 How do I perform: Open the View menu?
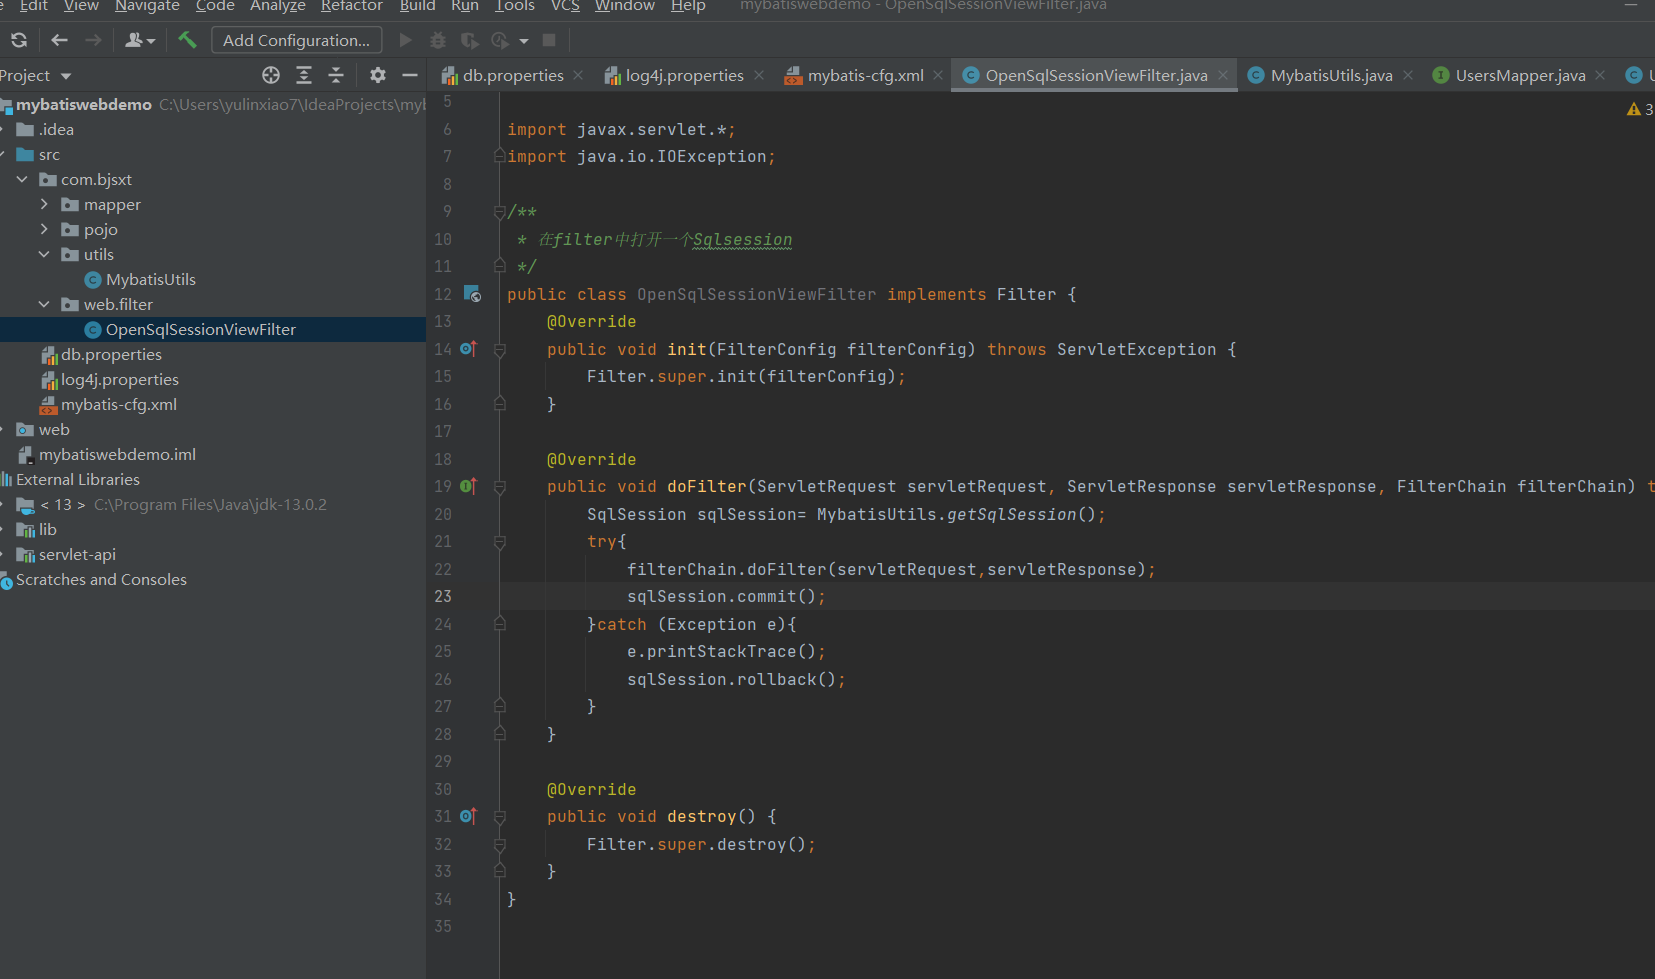(x=81, y=6)
